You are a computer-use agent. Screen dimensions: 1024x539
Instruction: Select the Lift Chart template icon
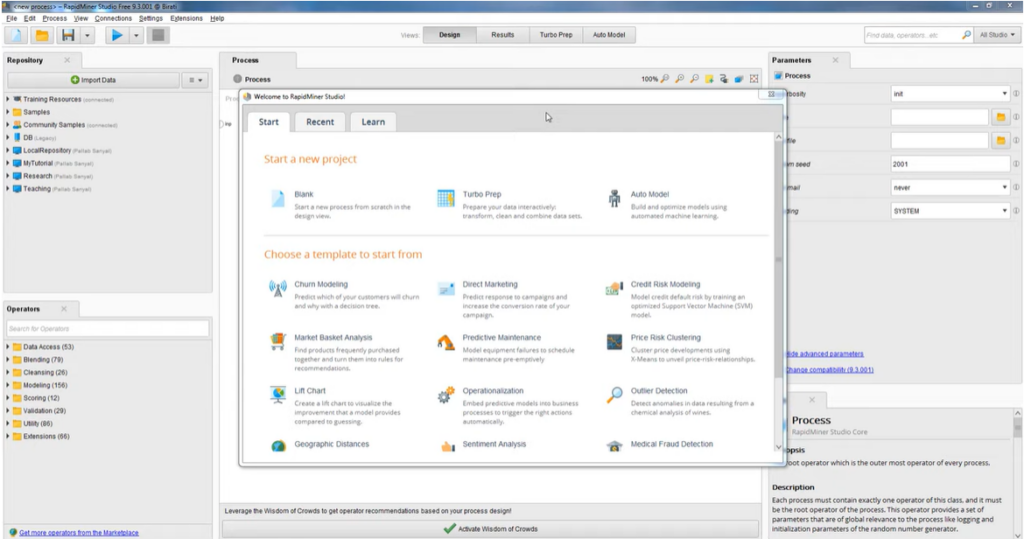[278, 395]
